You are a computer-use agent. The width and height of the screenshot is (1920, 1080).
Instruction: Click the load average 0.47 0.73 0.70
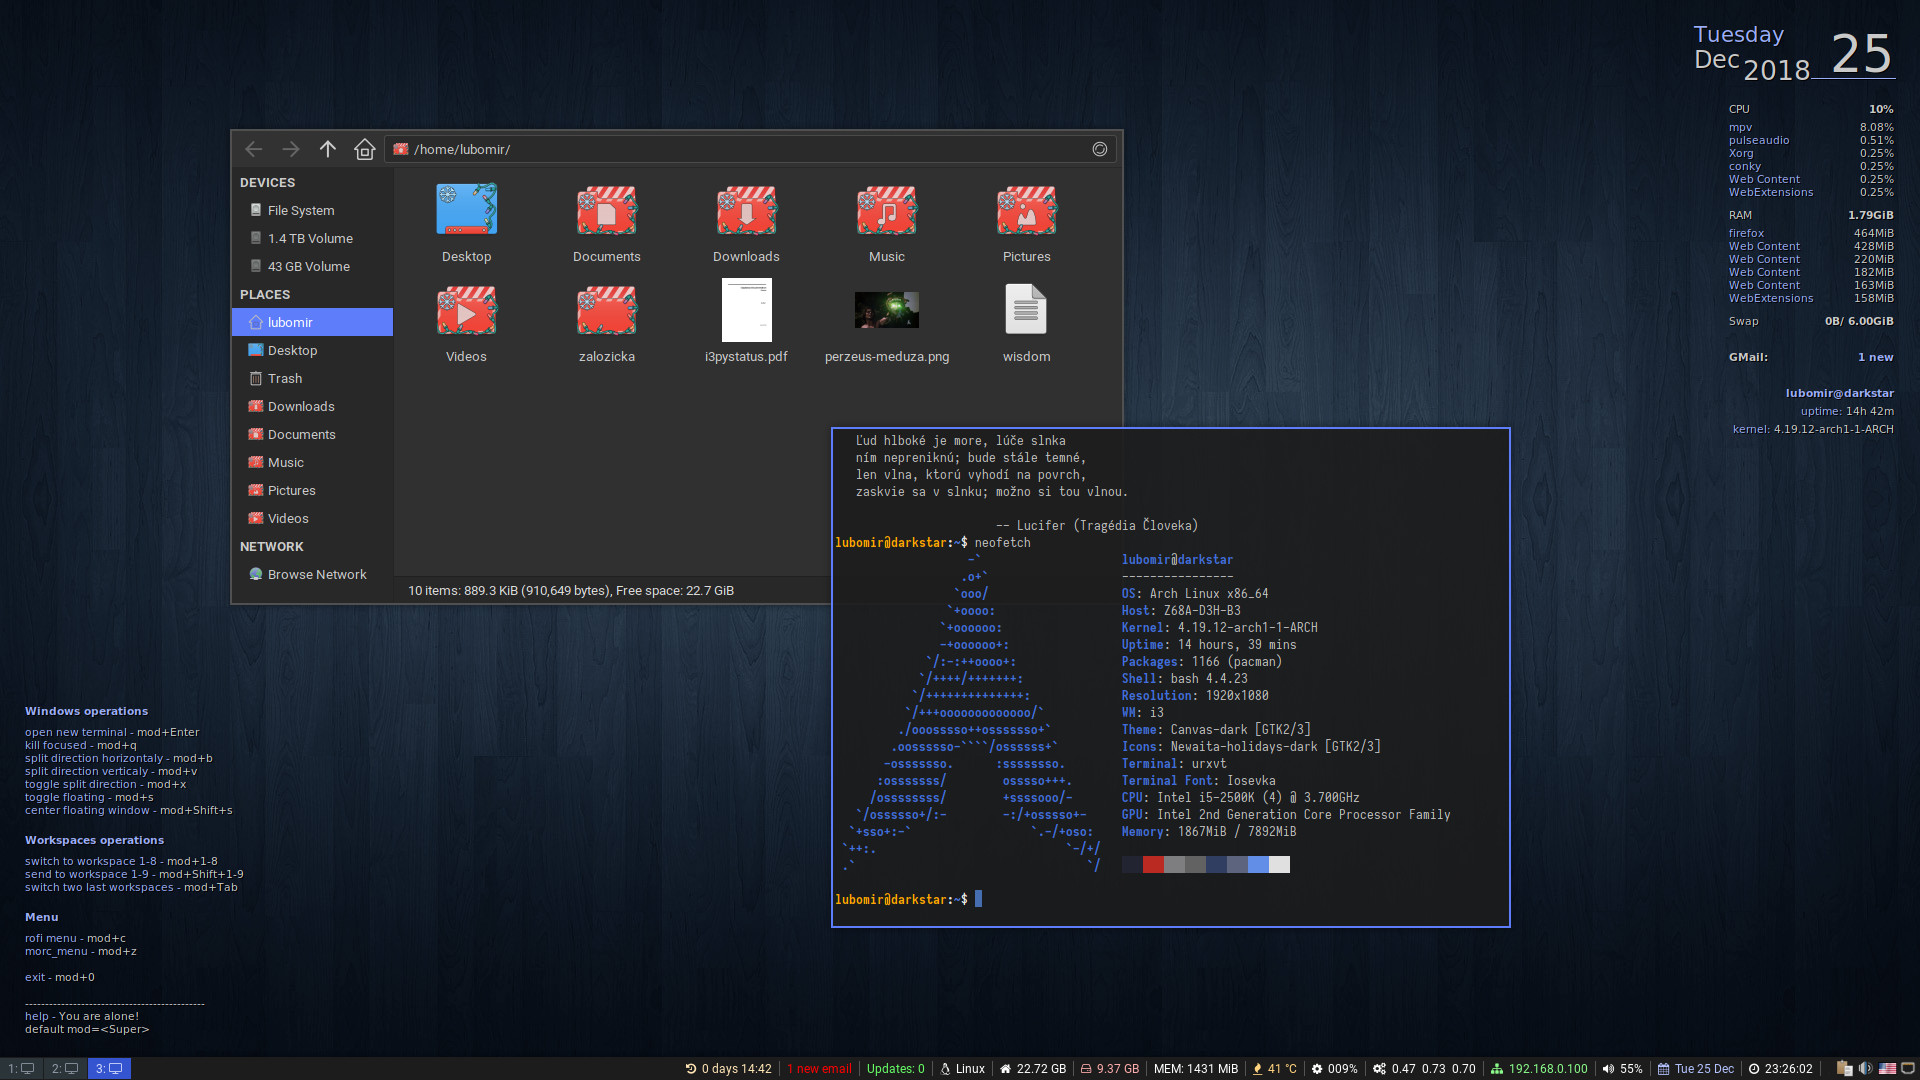coord(1424,1068)
